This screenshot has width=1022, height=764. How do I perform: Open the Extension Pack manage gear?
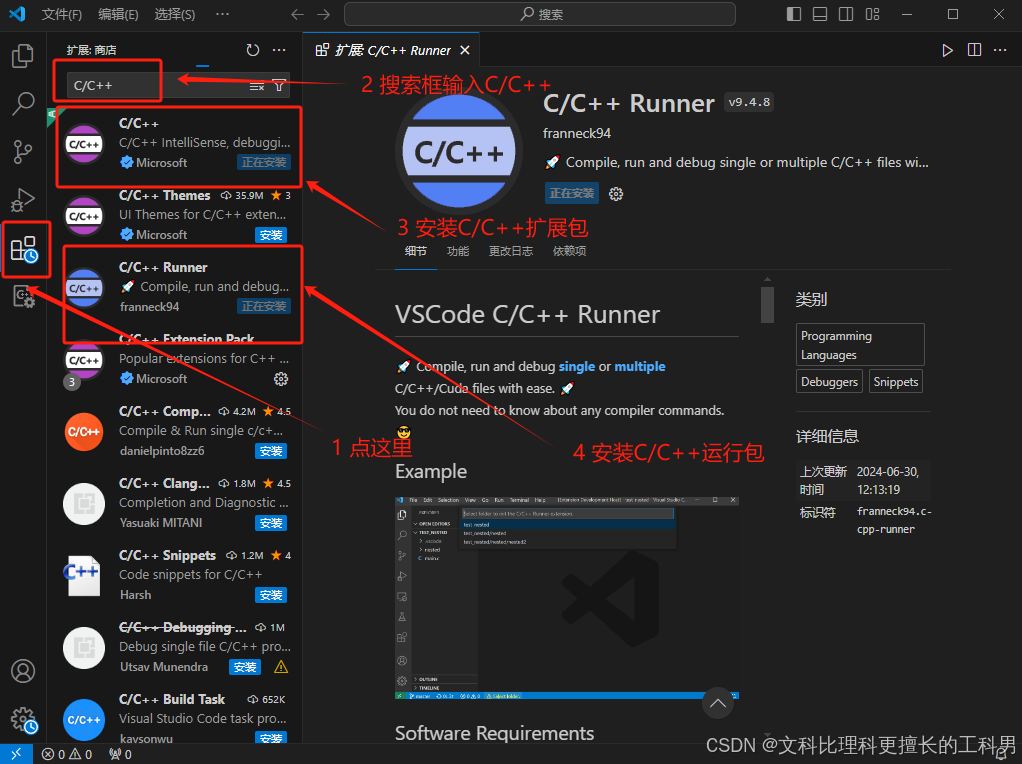(281, 379)
